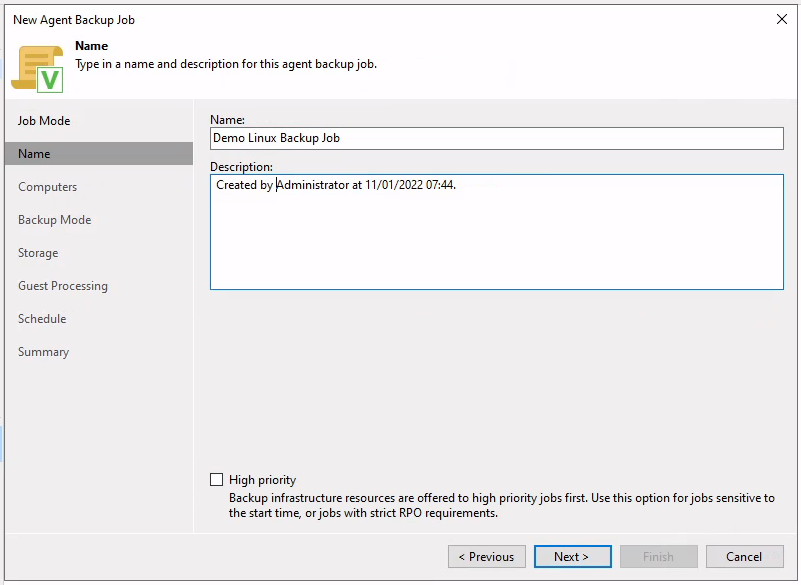Viewport: 801px width, 585px height.
Task: Click the Previous button
Action: pos(487,557)
